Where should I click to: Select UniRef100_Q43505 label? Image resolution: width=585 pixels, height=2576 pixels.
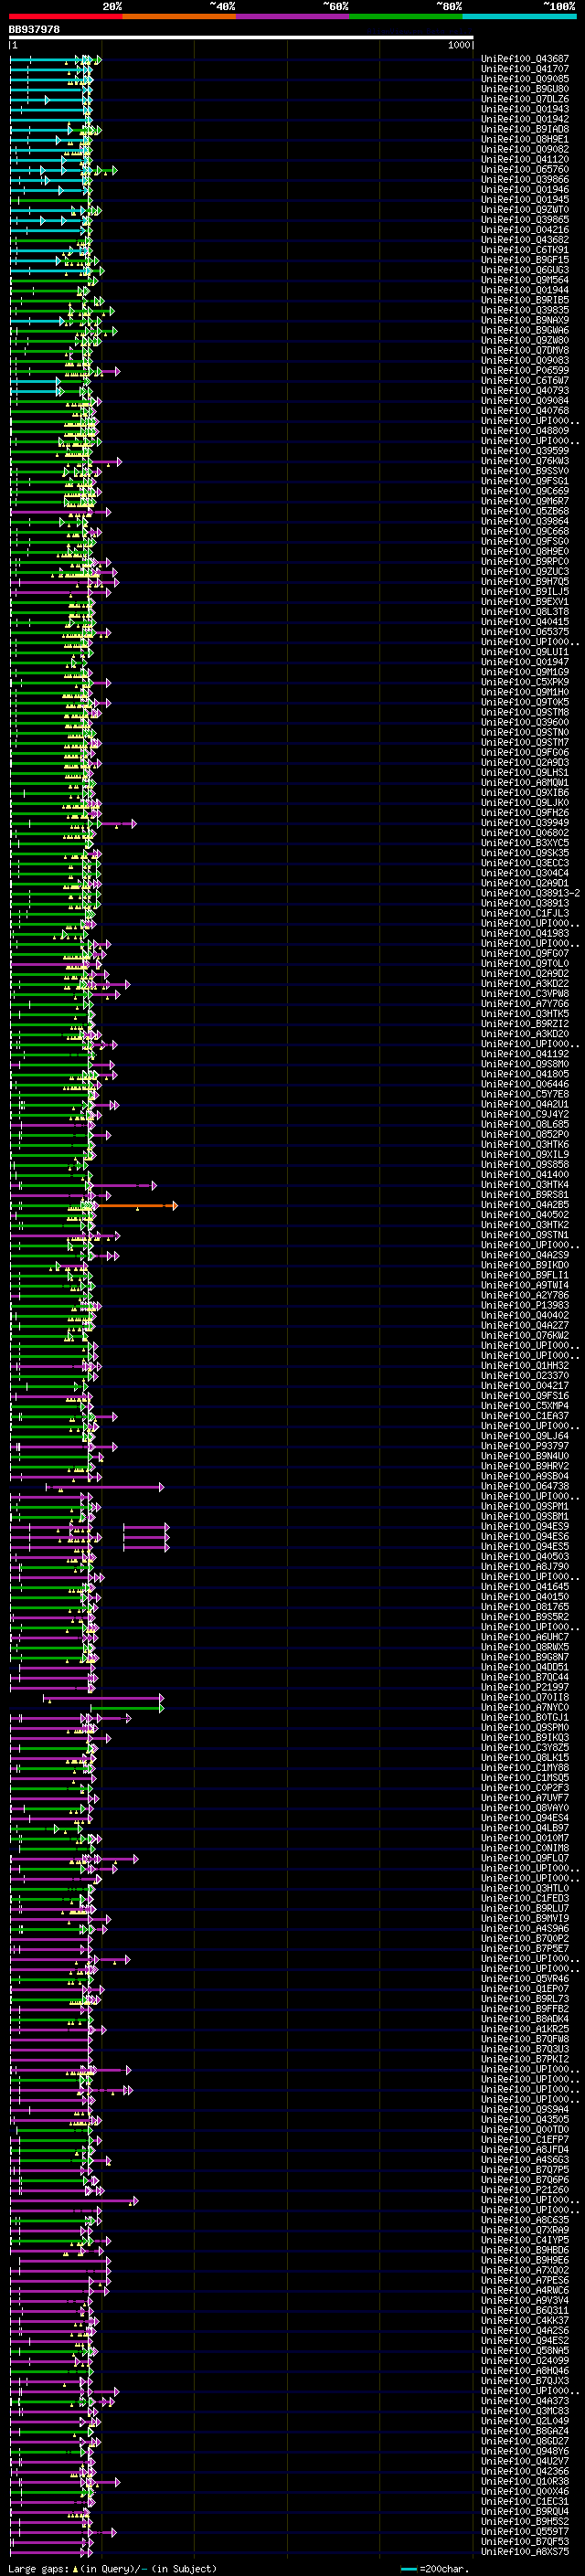[525, 2119]
